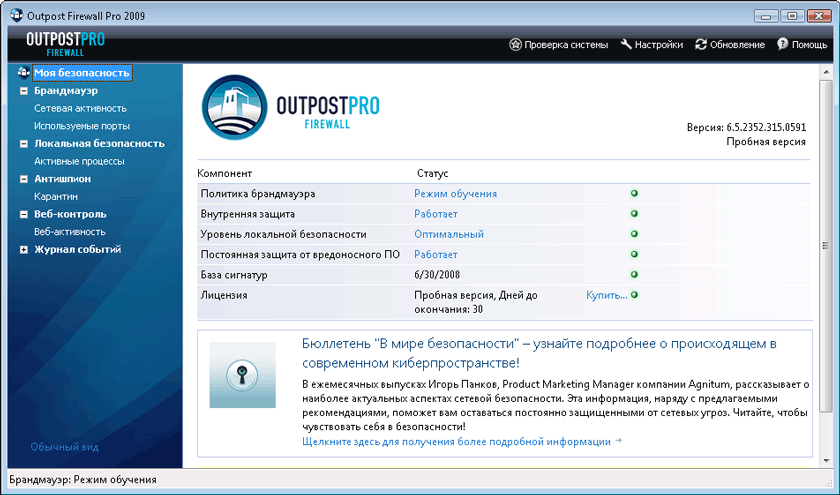
Task: Click the Настройки wrench icon
Action: point(626,44)
